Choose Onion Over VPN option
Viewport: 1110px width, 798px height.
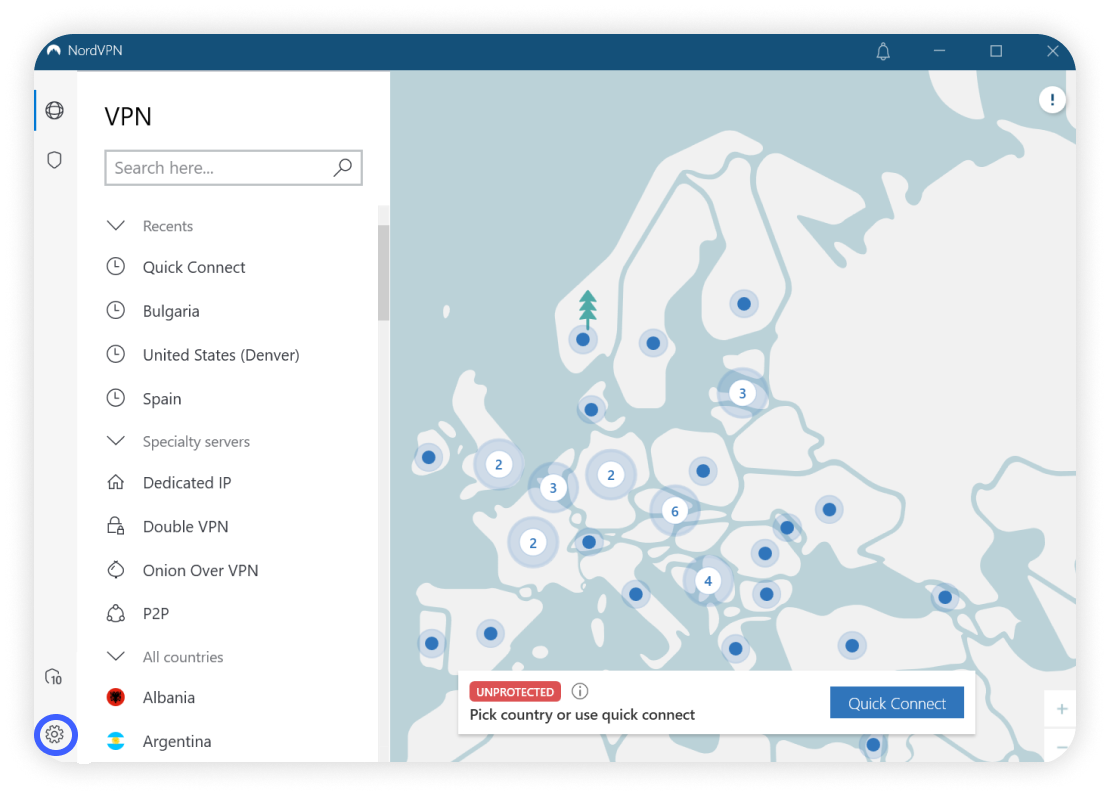[200, 571]
